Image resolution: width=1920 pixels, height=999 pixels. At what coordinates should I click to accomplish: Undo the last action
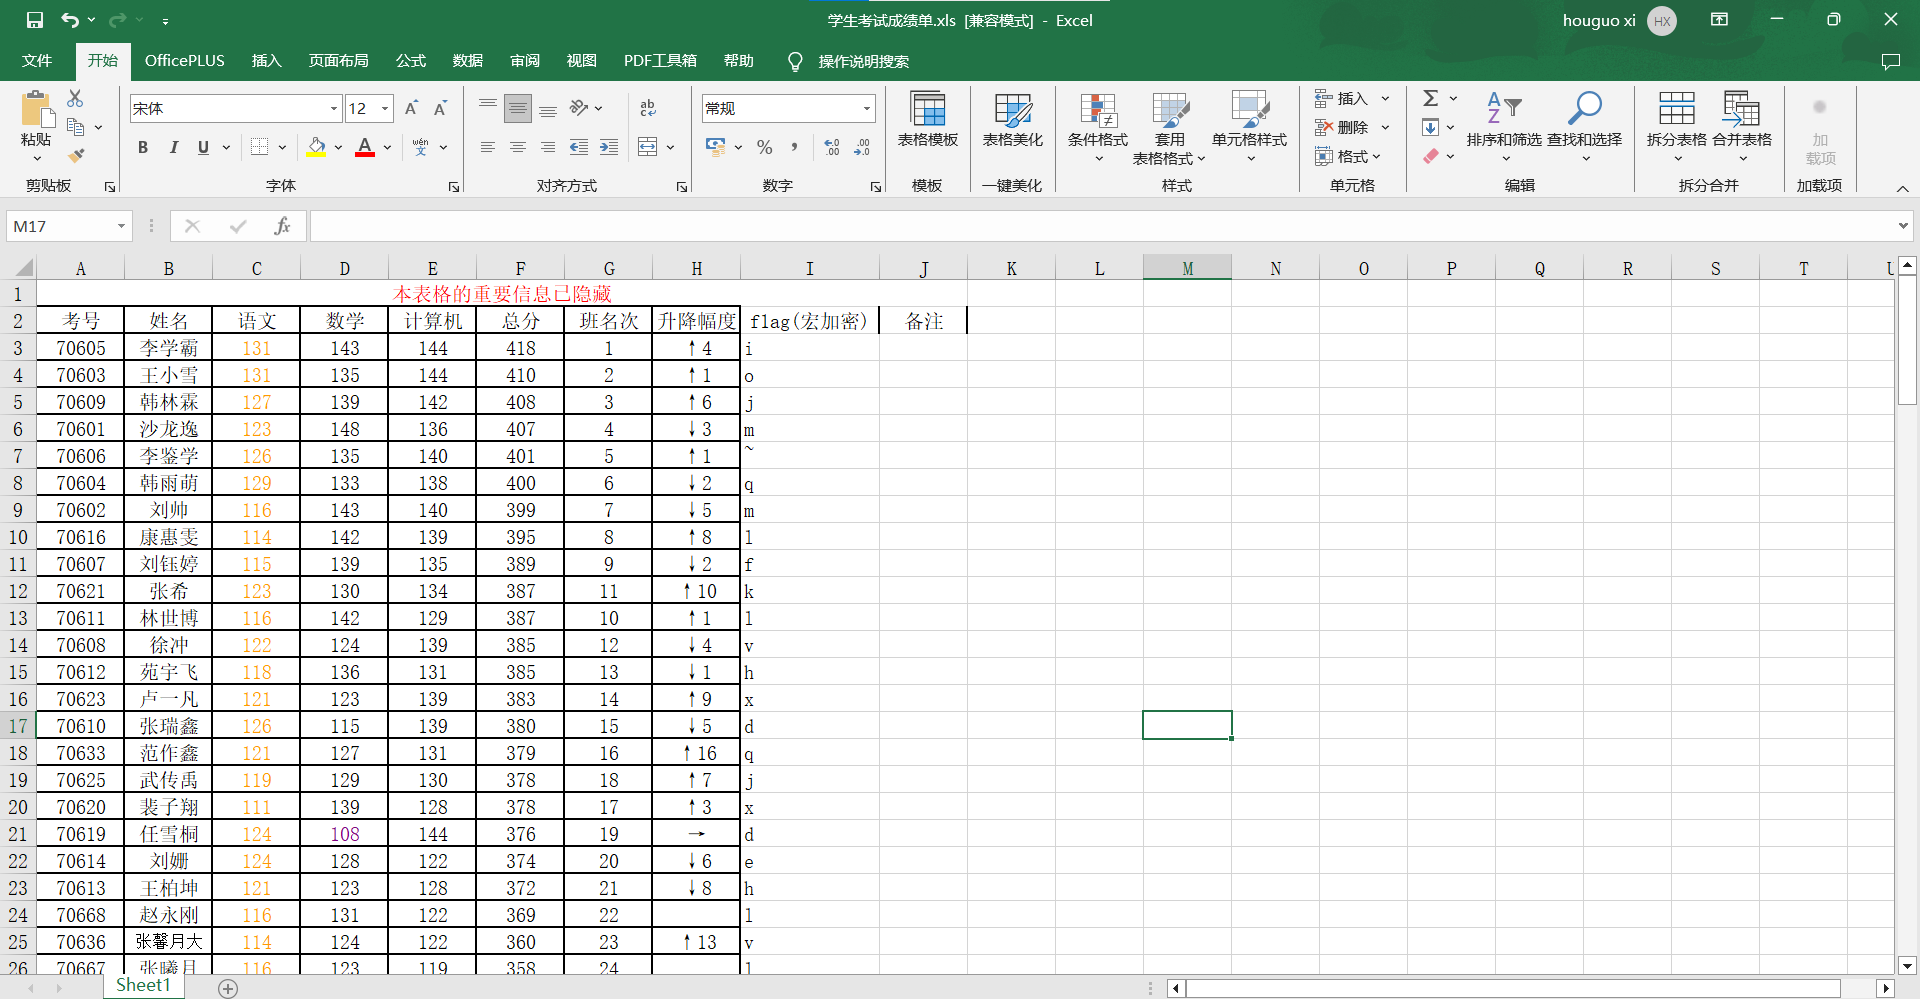click(x=69, y=20)
